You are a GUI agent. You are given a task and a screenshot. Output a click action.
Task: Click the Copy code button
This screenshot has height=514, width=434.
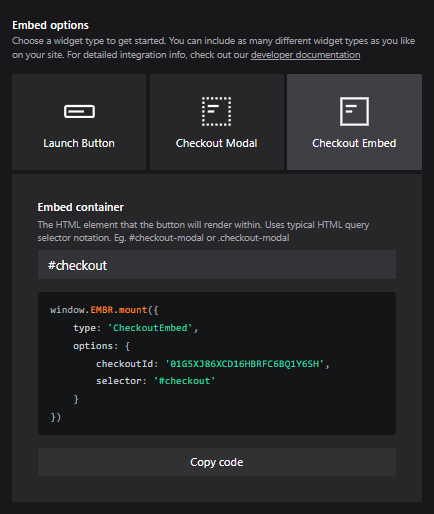(217, 462)
